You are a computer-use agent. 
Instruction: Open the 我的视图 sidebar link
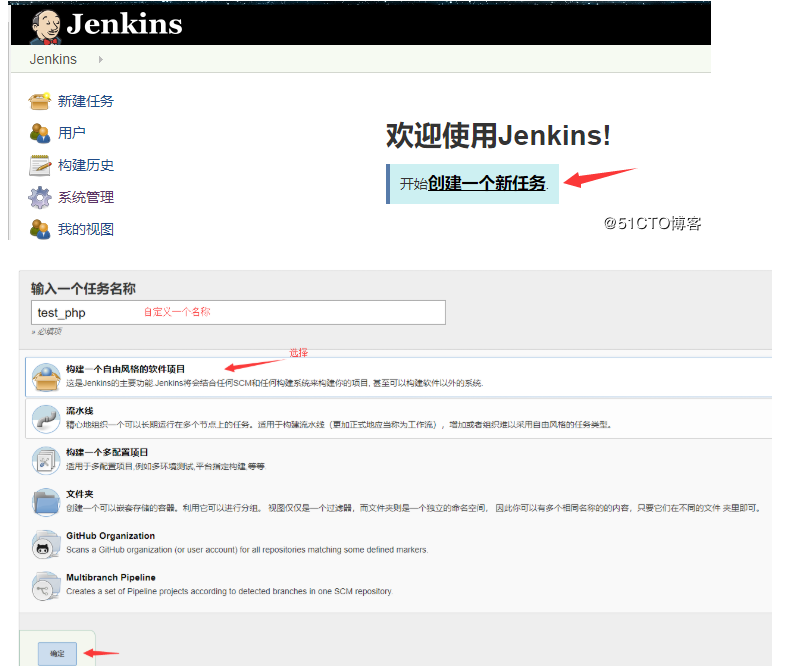[x=86, y=229]
